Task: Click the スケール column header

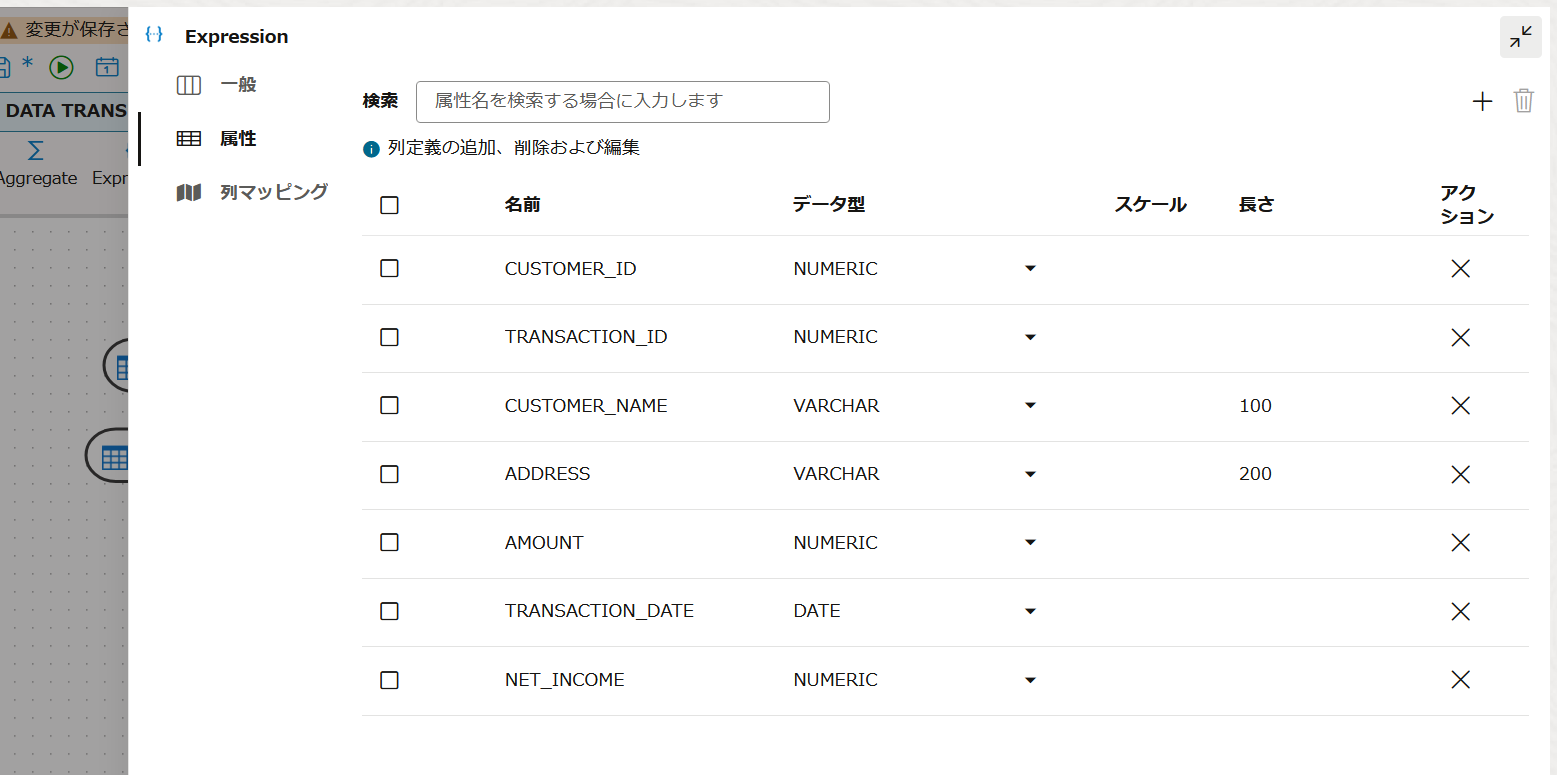Action: (x=1150, y=205)
